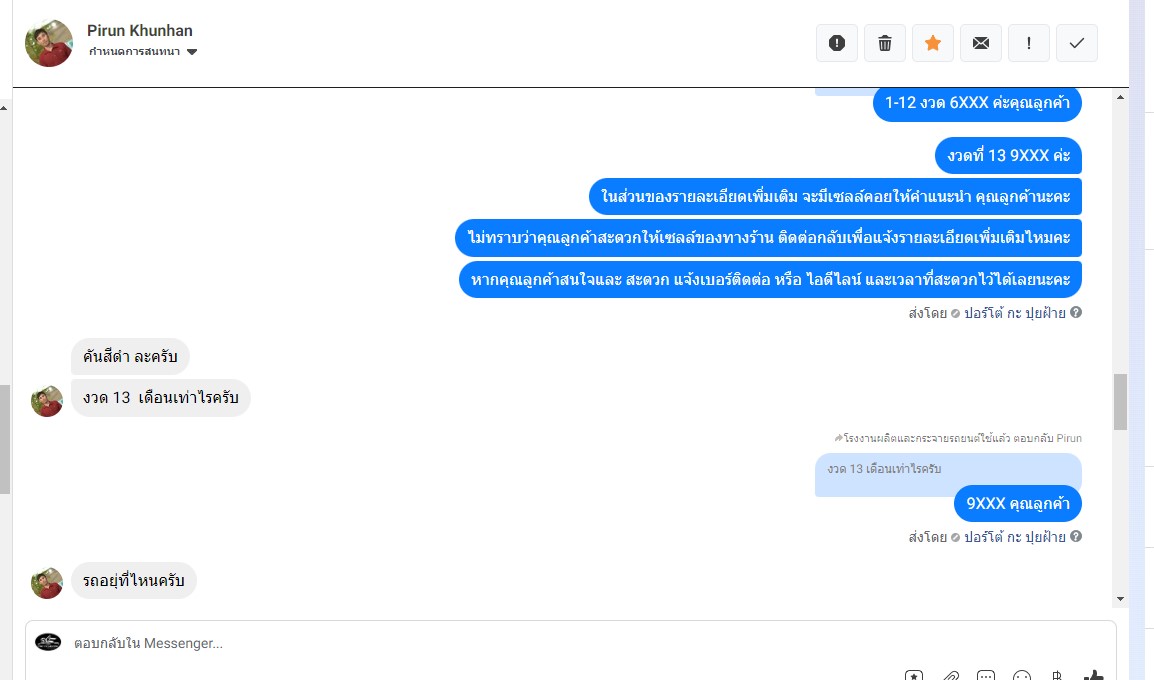Mark conversation as spam via octagon icon

(837, 43)
